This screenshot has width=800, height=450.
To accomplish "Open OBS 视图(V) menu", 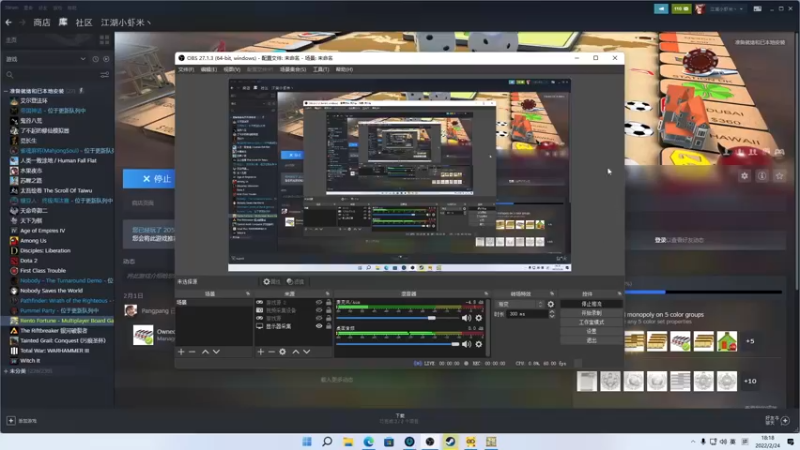I will pos(232,69).
